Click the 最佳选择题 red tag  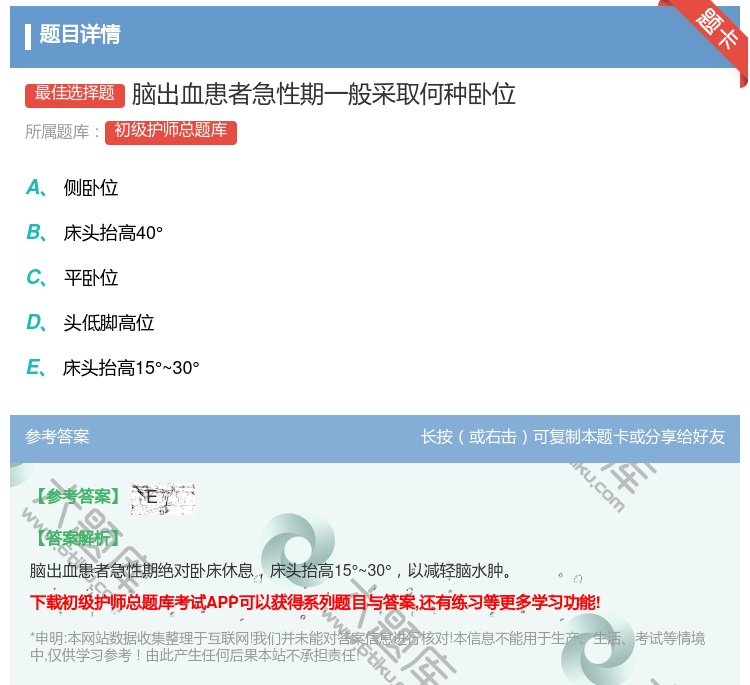coord(75,94)
